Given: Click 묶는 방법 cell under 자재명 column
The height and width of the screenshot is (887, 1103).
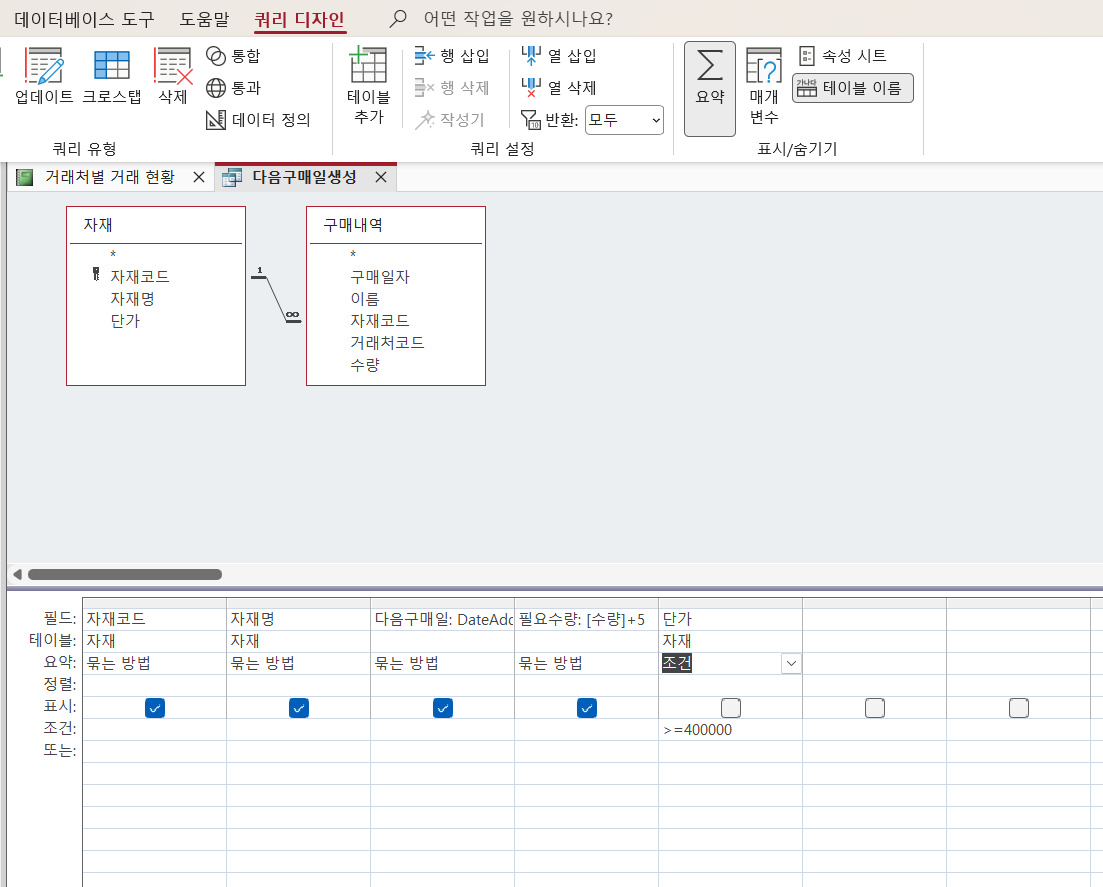Looking at the screenshot, I should [297, 663].
